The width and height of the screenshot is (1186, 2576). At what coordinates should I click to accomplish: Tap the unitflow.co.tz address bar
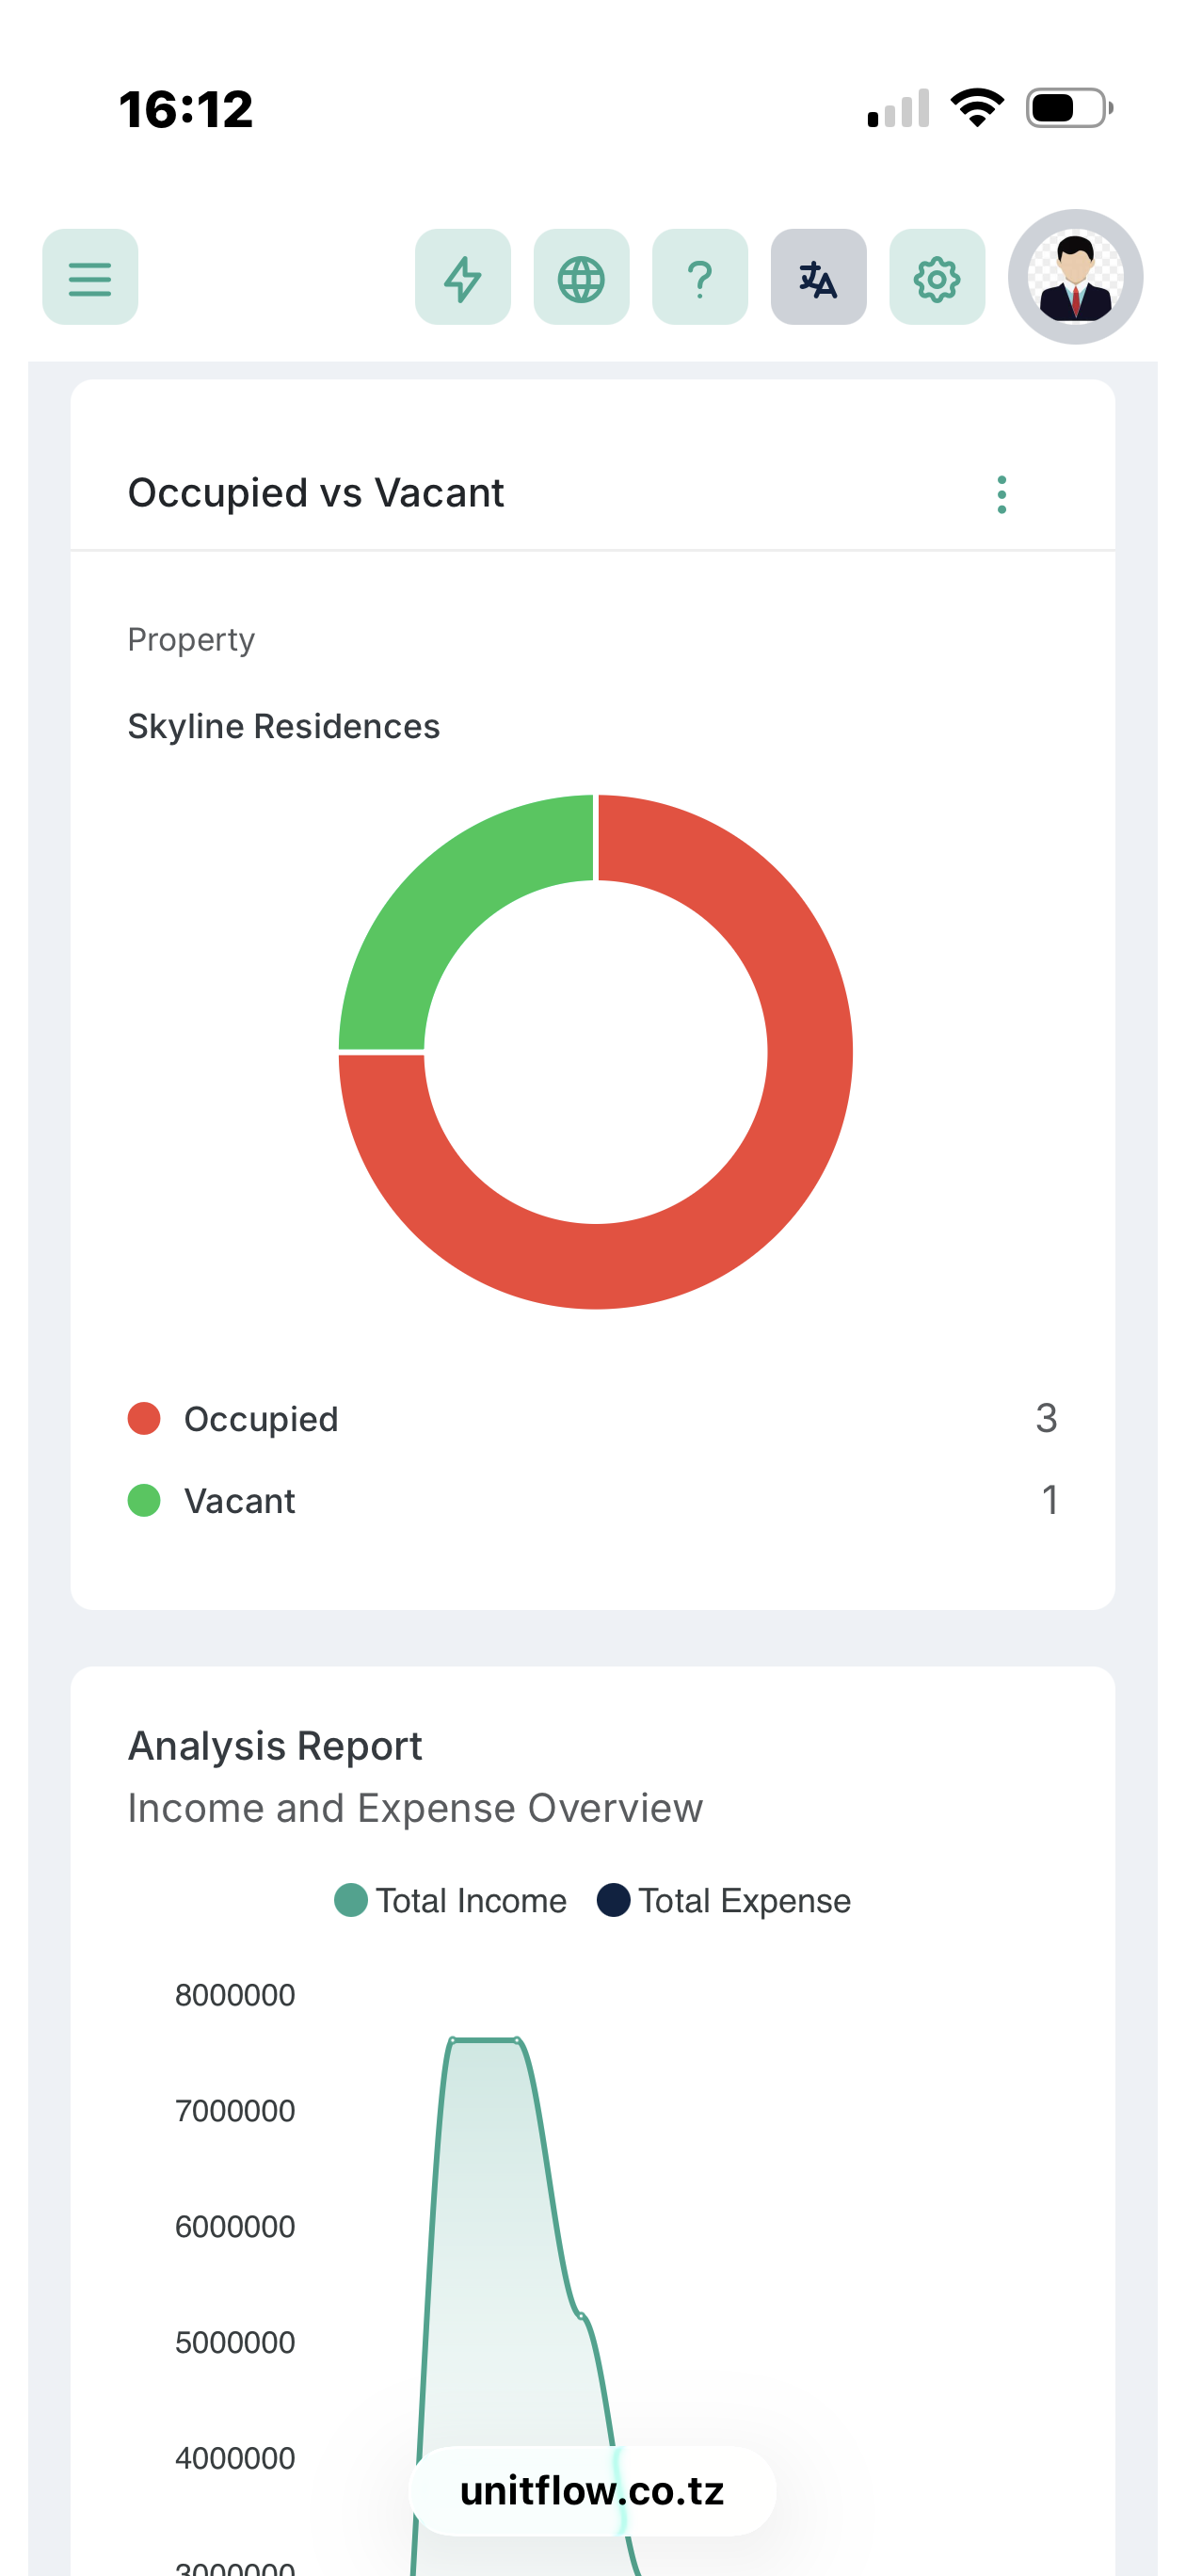coord(592,2491)
